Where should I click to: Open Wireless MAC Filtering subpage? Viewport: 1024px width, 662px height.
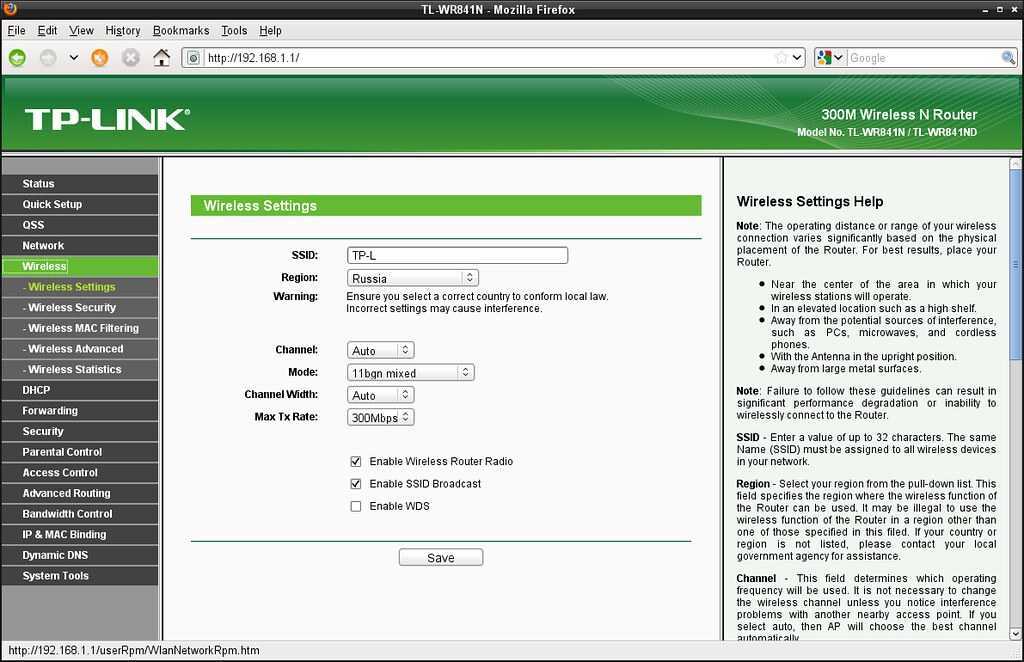click(x=80, y=328)
